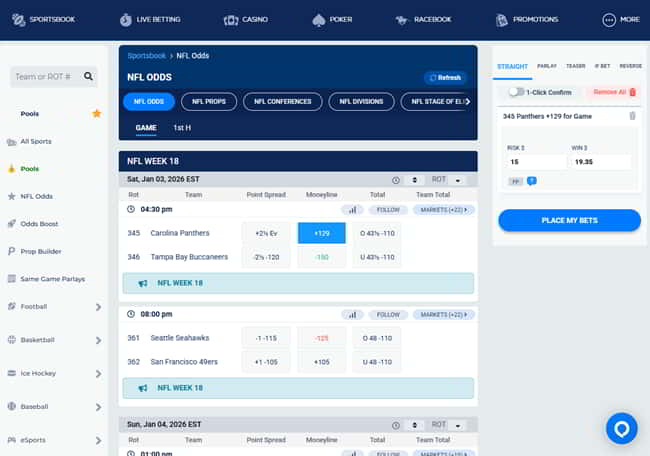
Task: Click the clock icon in Sat Jan 03 header
Action: point(396,180)
